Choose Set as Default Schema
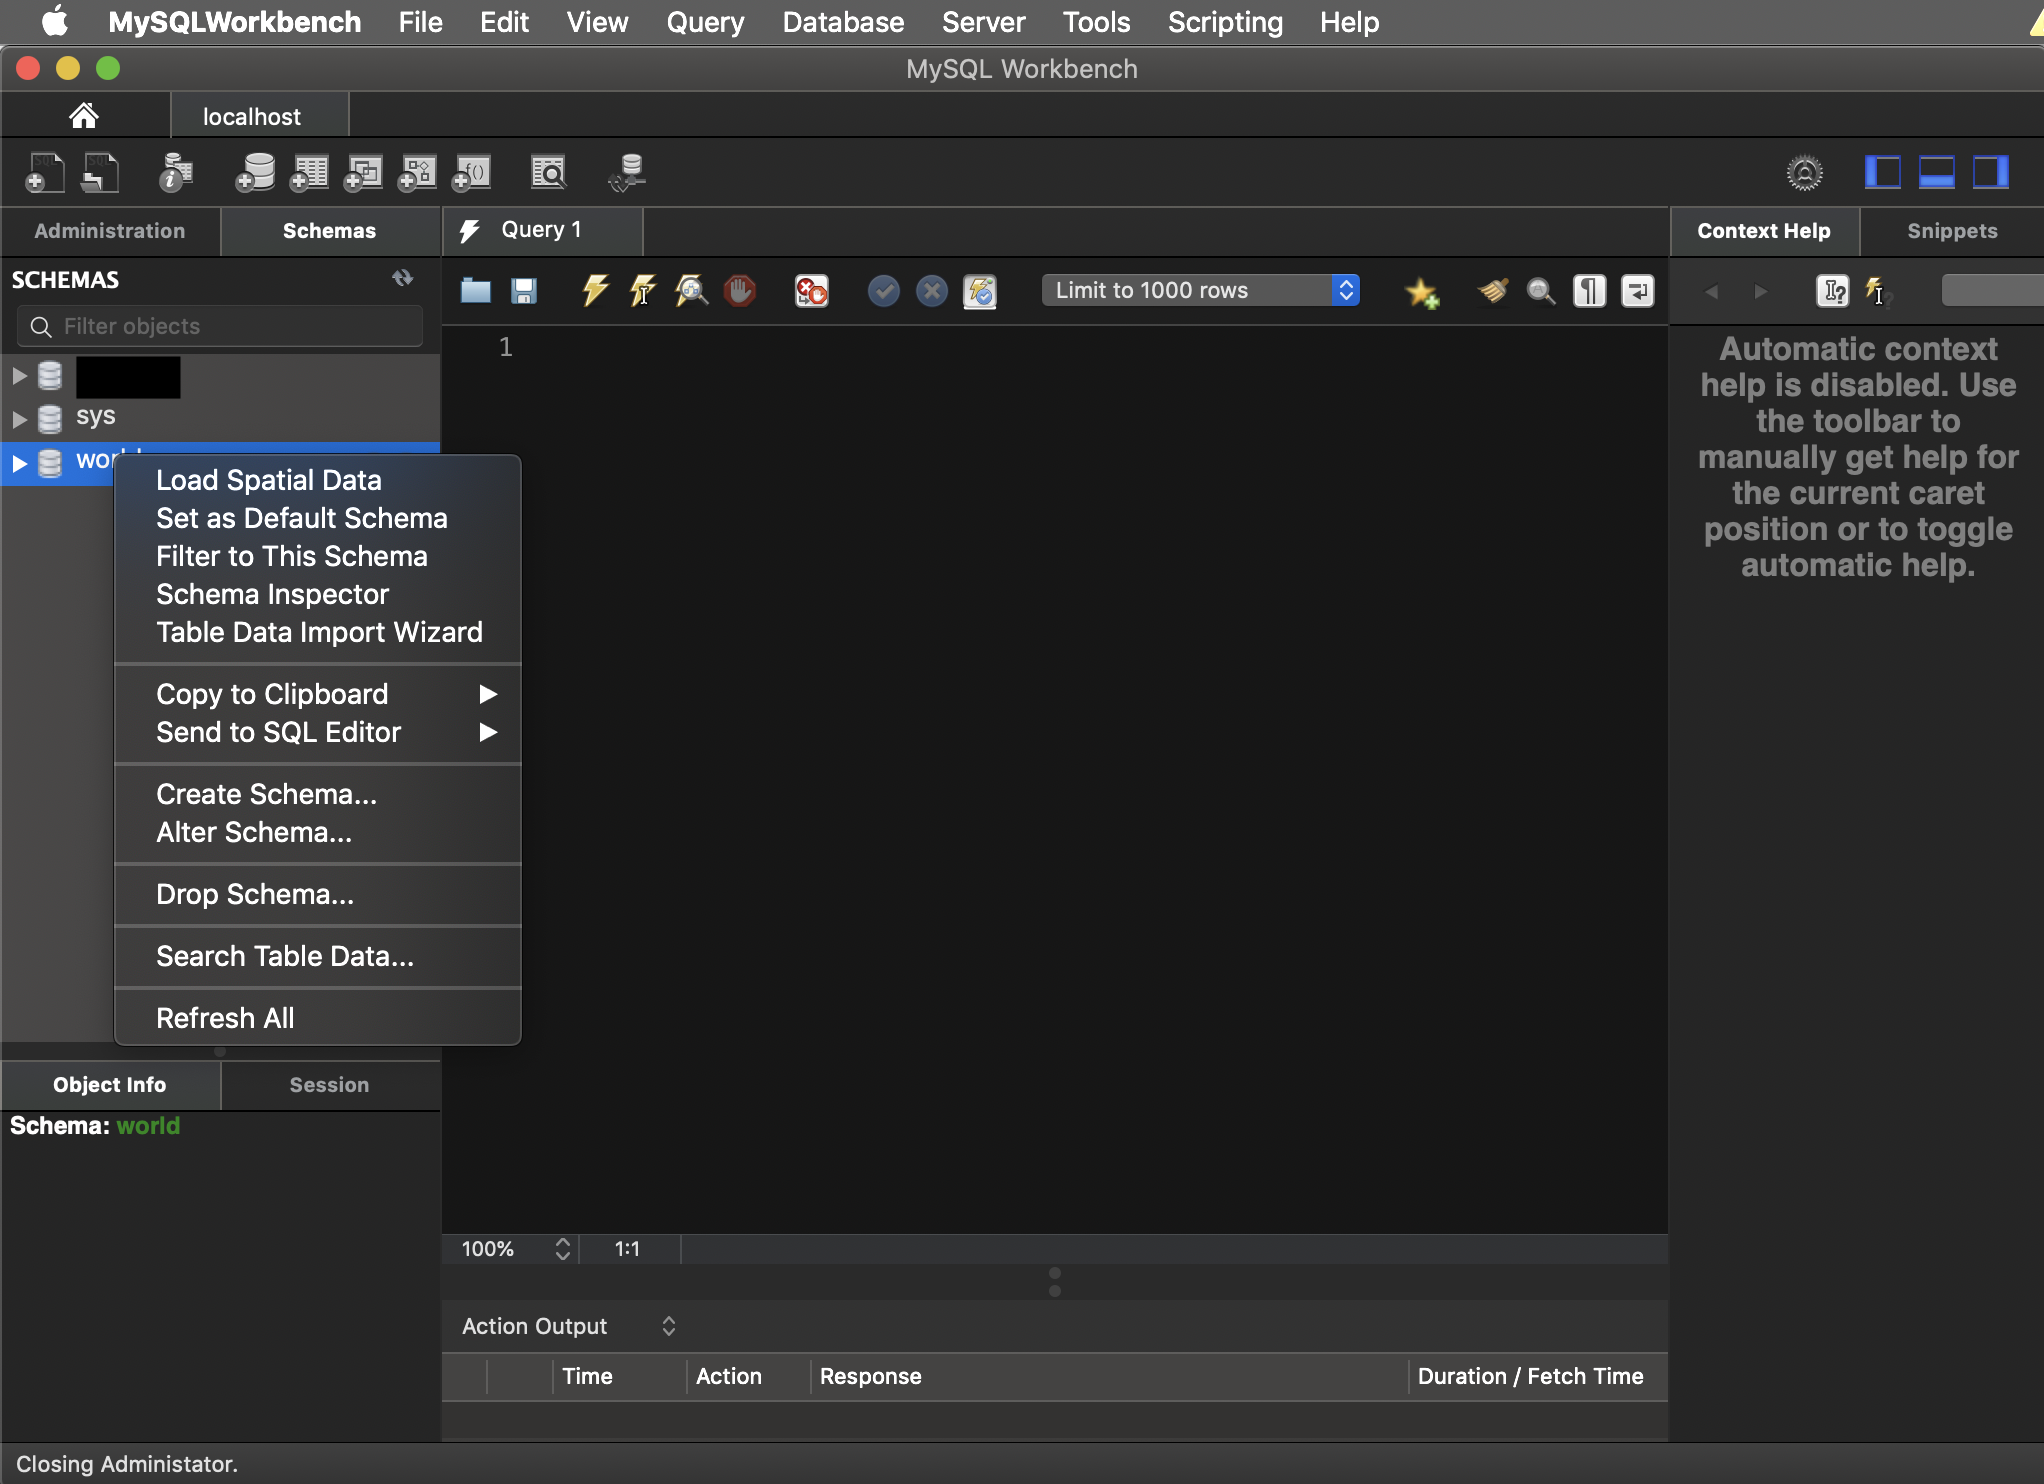The height and width of the screenshot is (1484, 2044). tap(301, 518)
